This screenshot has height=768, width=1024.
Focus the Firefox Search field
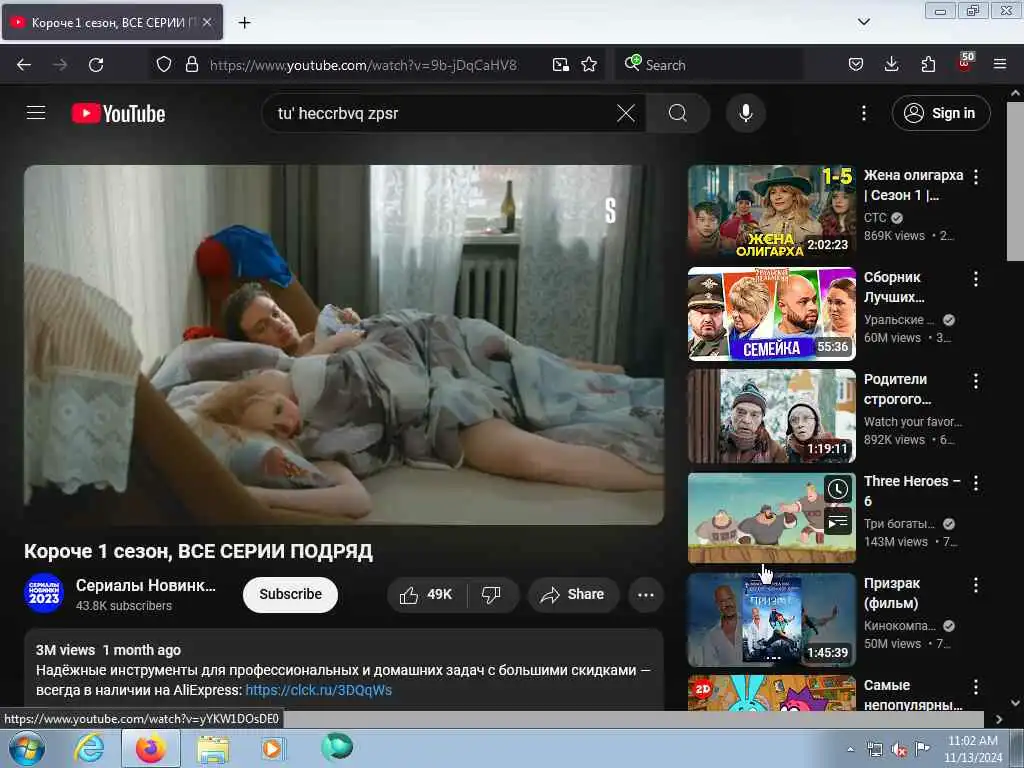[x=709, y=65]
